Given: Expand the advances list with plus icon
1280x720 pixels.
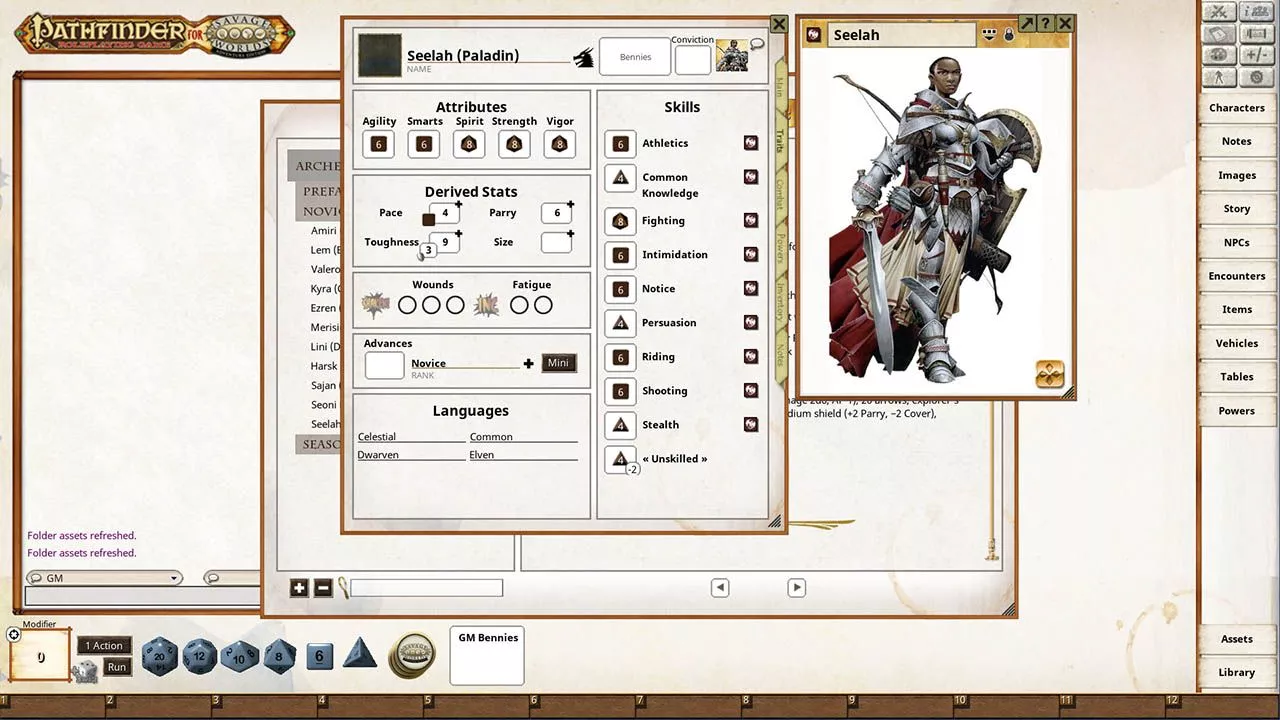Looking at the screenshot, I should (x=529, y=364).
